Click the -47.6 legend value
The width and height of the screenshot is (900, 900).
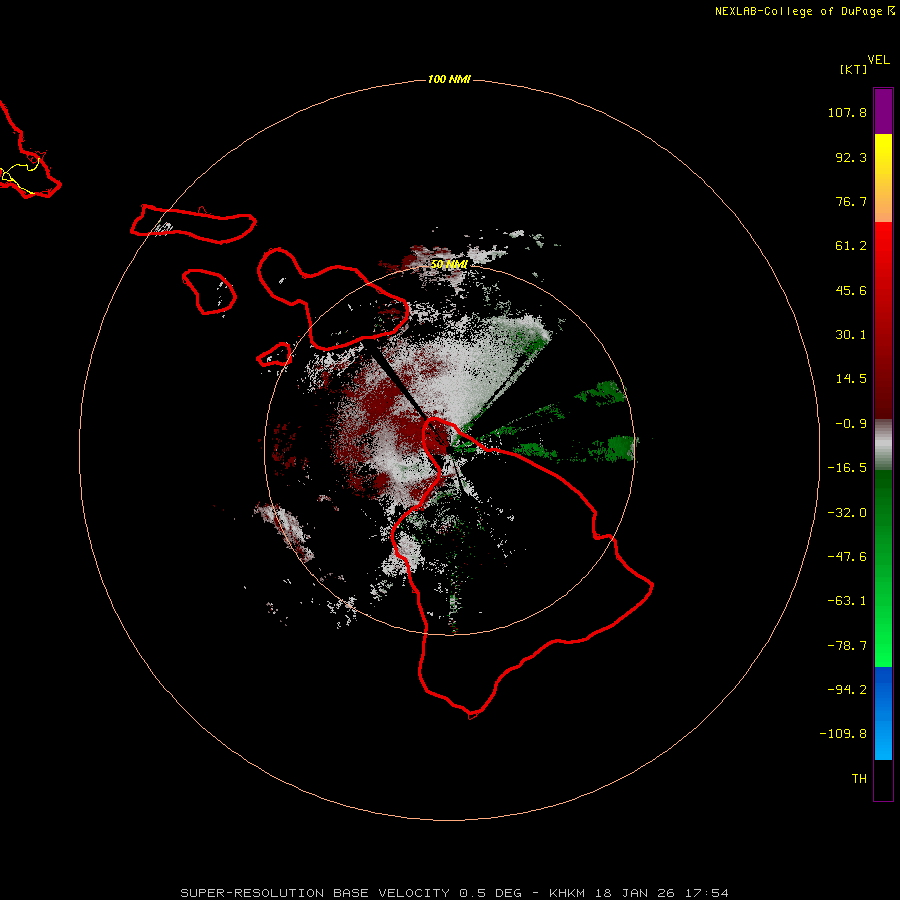pyautogui.click(x=847, y=557)
